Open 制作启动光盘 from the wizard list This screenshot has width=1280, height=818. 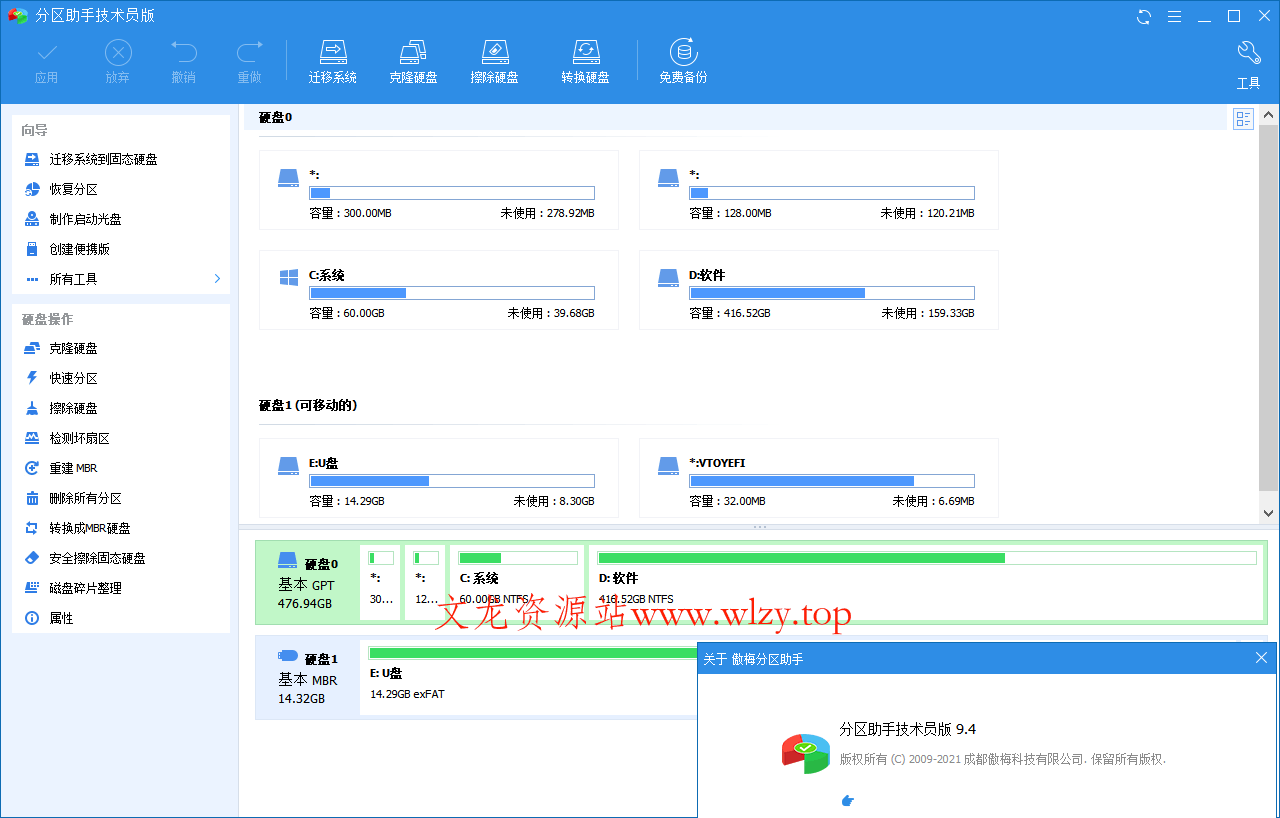(88, 218)
